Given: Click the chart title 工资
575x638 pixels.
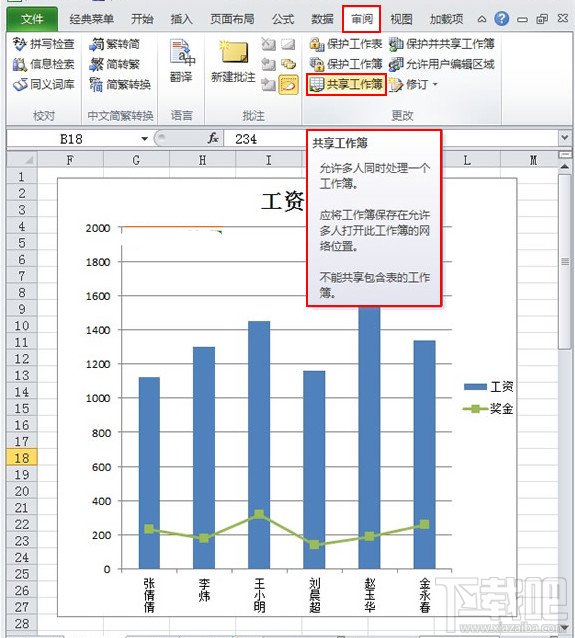Looking at the screenshot, I should (282, 201).
